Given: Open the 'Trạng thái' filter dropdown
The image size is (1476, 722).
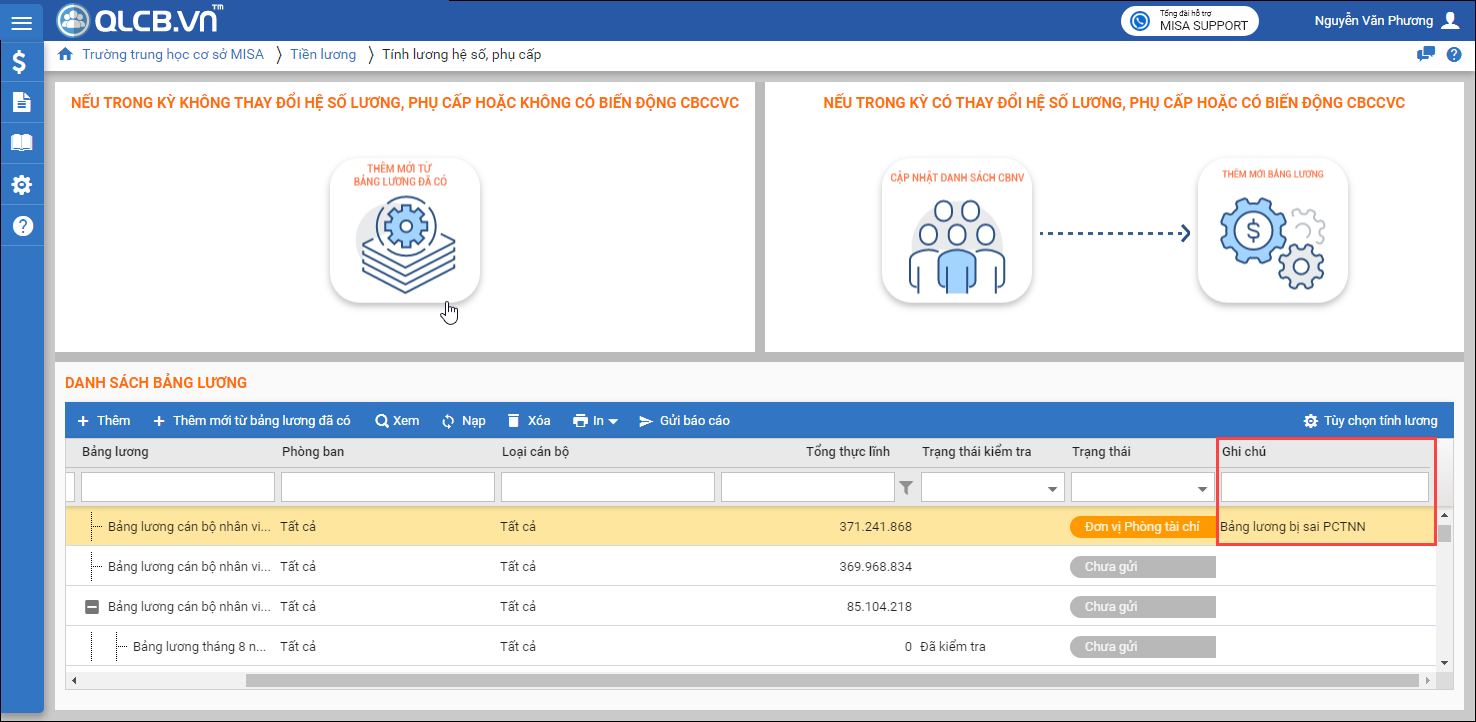Looking at the screenshot, I should [x=1202, y=489].
